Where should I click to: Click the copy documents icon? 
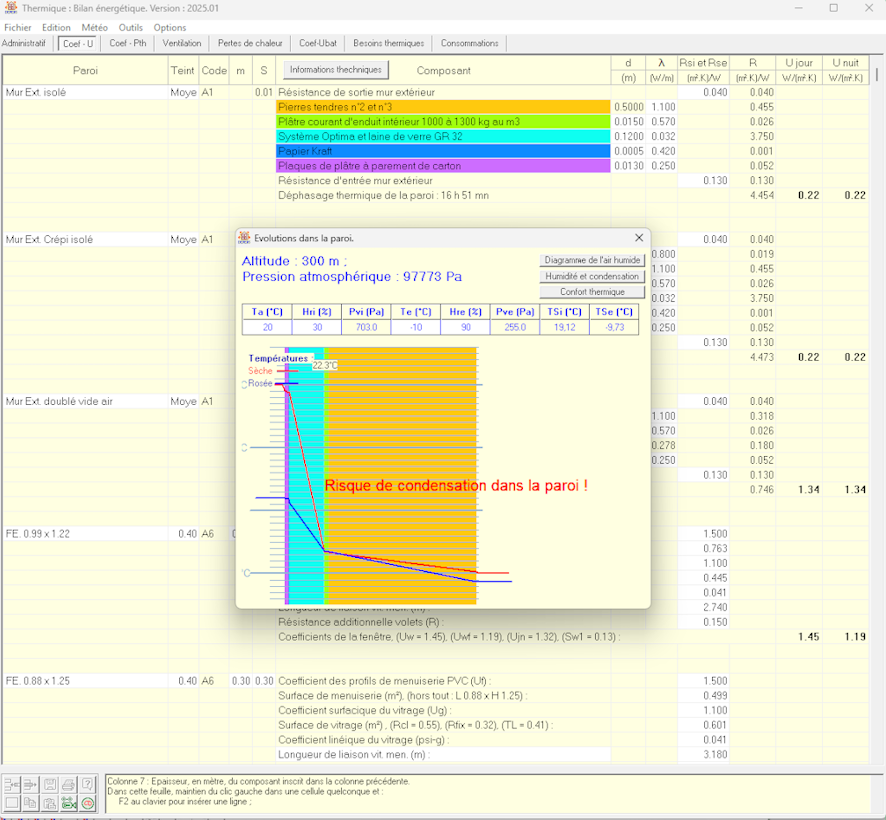point(31,803)
